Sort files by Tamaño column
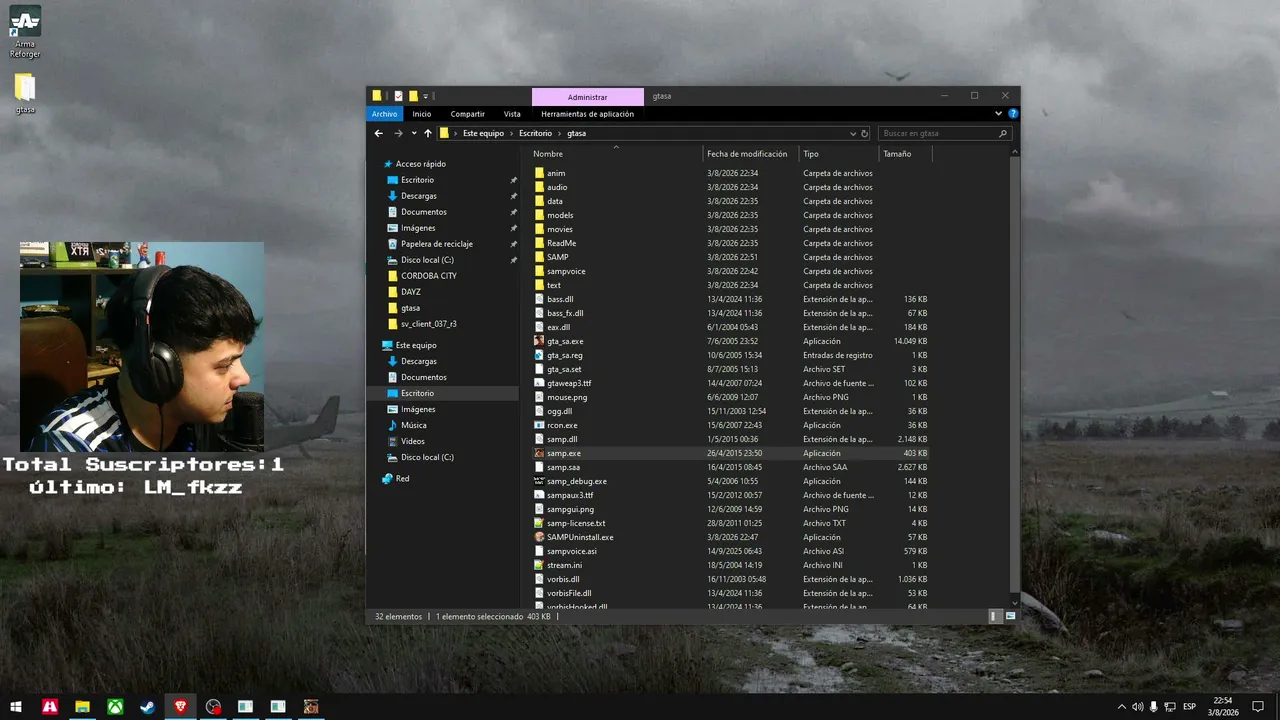Viewport: 1280px width, 720px height. [897, 154]
